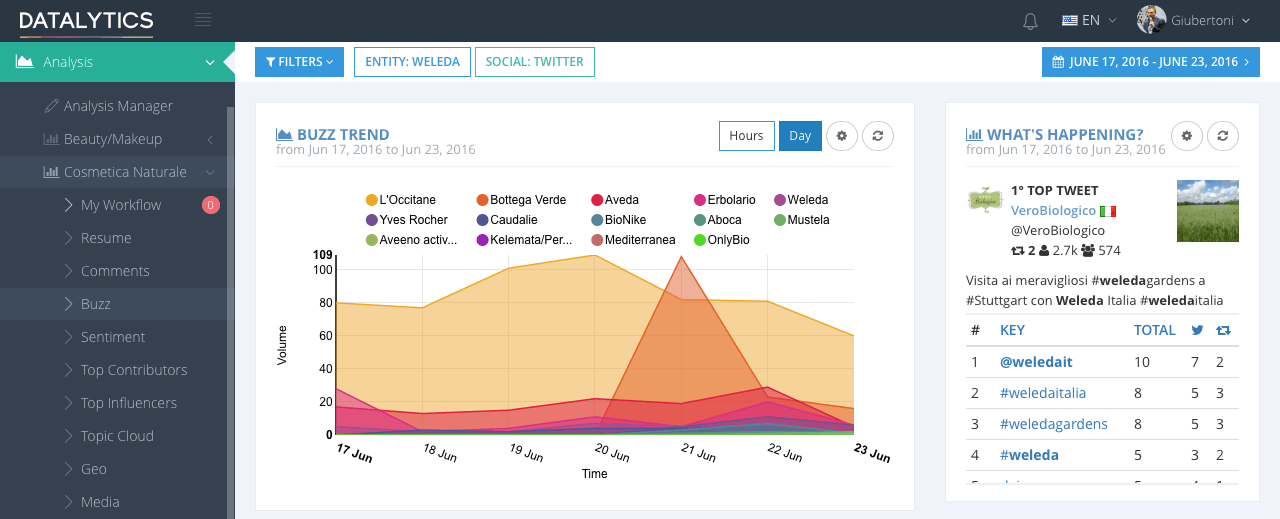Open Topic Cloud page
The height and width of the screenshot is (519, 1280).
117,436
